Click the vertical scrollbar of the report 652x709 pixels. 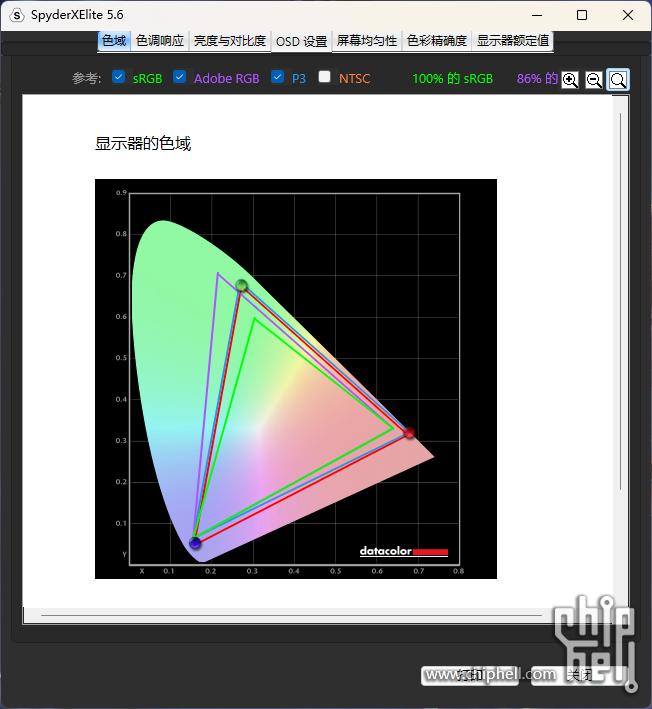620,301
